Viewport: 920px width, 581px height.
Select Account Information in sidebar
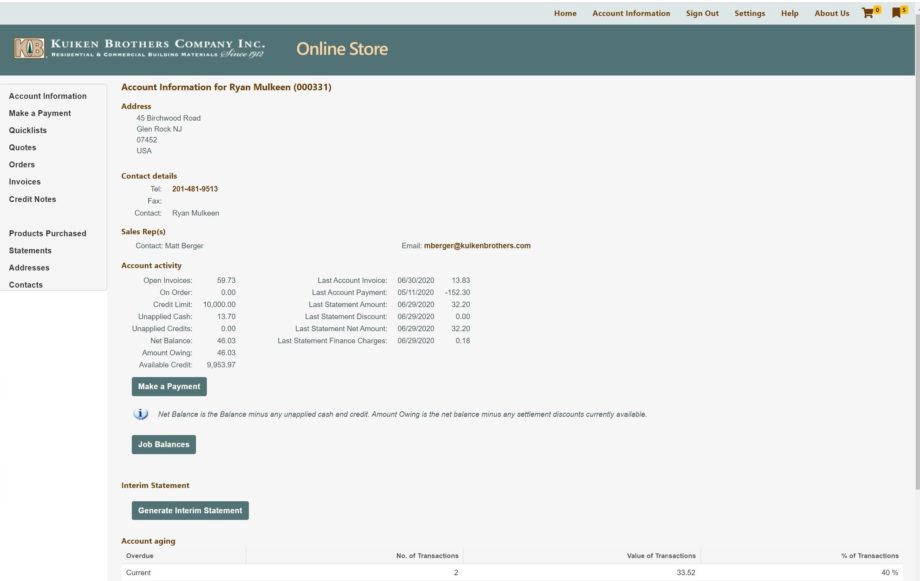click(48, 96)
